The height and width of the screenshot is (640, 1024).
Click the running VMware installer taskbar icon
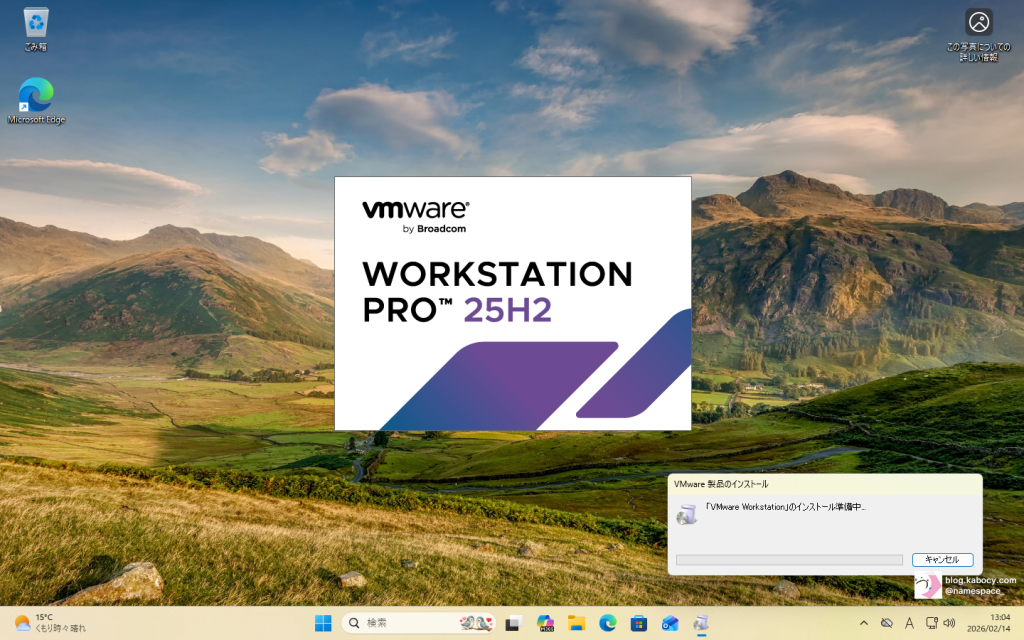[x=701, y=623]
